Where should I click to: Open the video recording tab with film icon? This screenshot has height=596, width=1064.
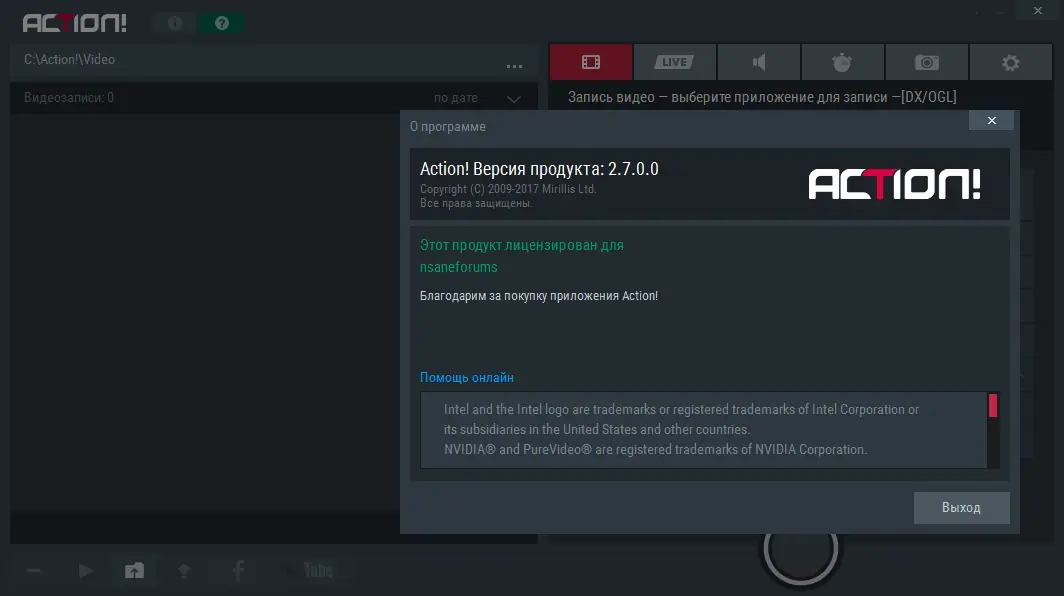tap(591, 62)
